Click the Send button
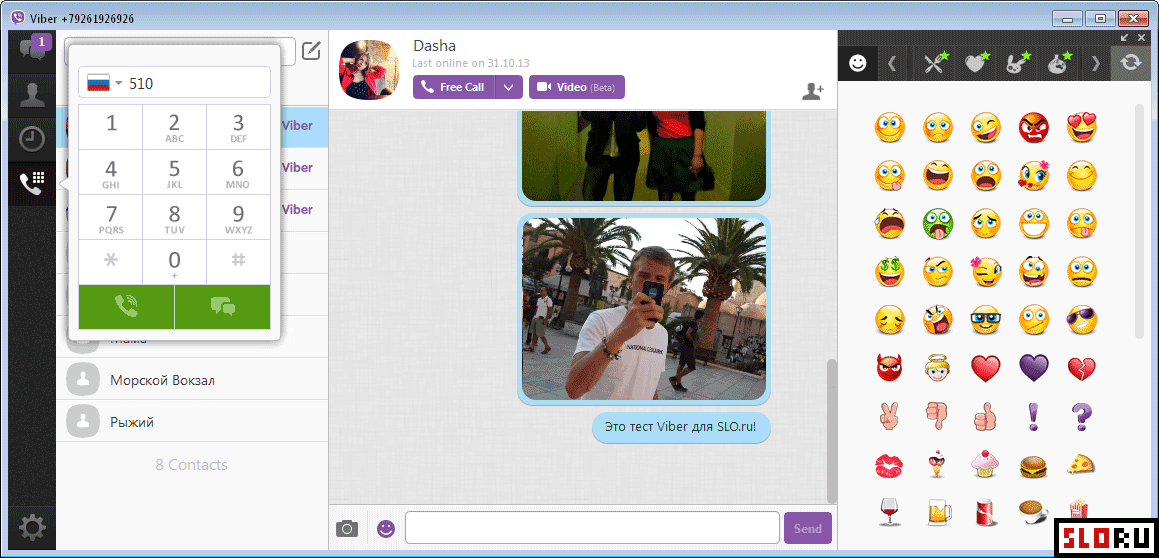The width and height of the screenshot is (1159, 558). pyautogui.click(x=808, y=528)
